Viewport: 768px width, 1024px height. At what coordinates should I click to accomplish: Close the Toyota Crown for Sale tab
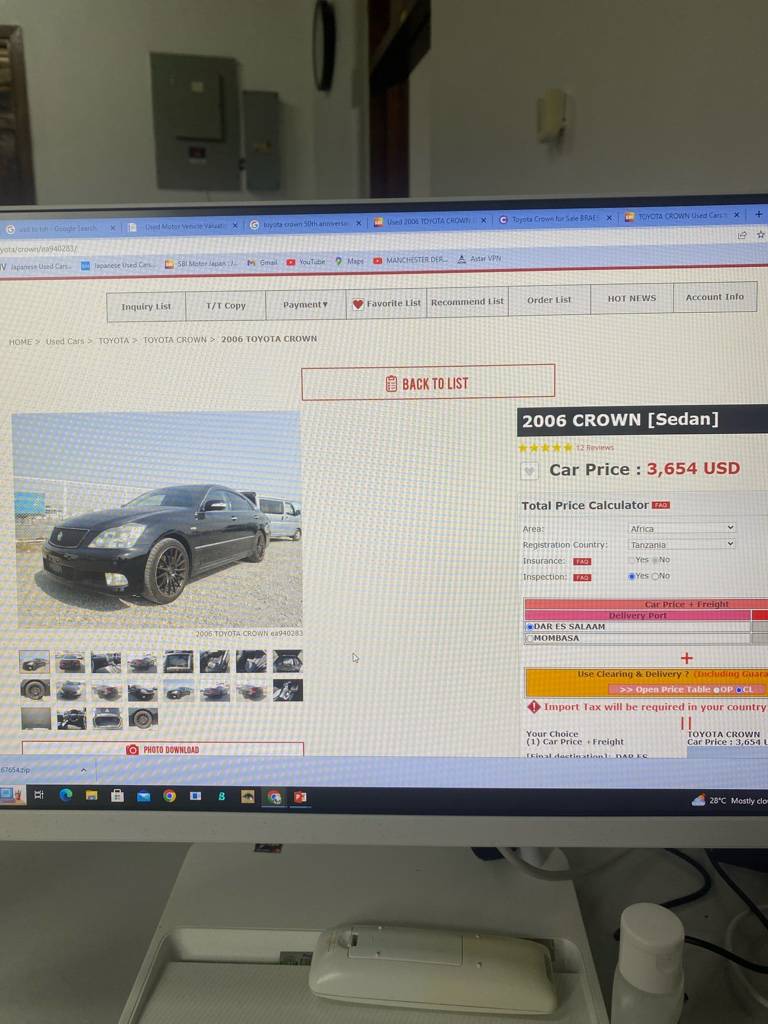click(x=609, y=217)
